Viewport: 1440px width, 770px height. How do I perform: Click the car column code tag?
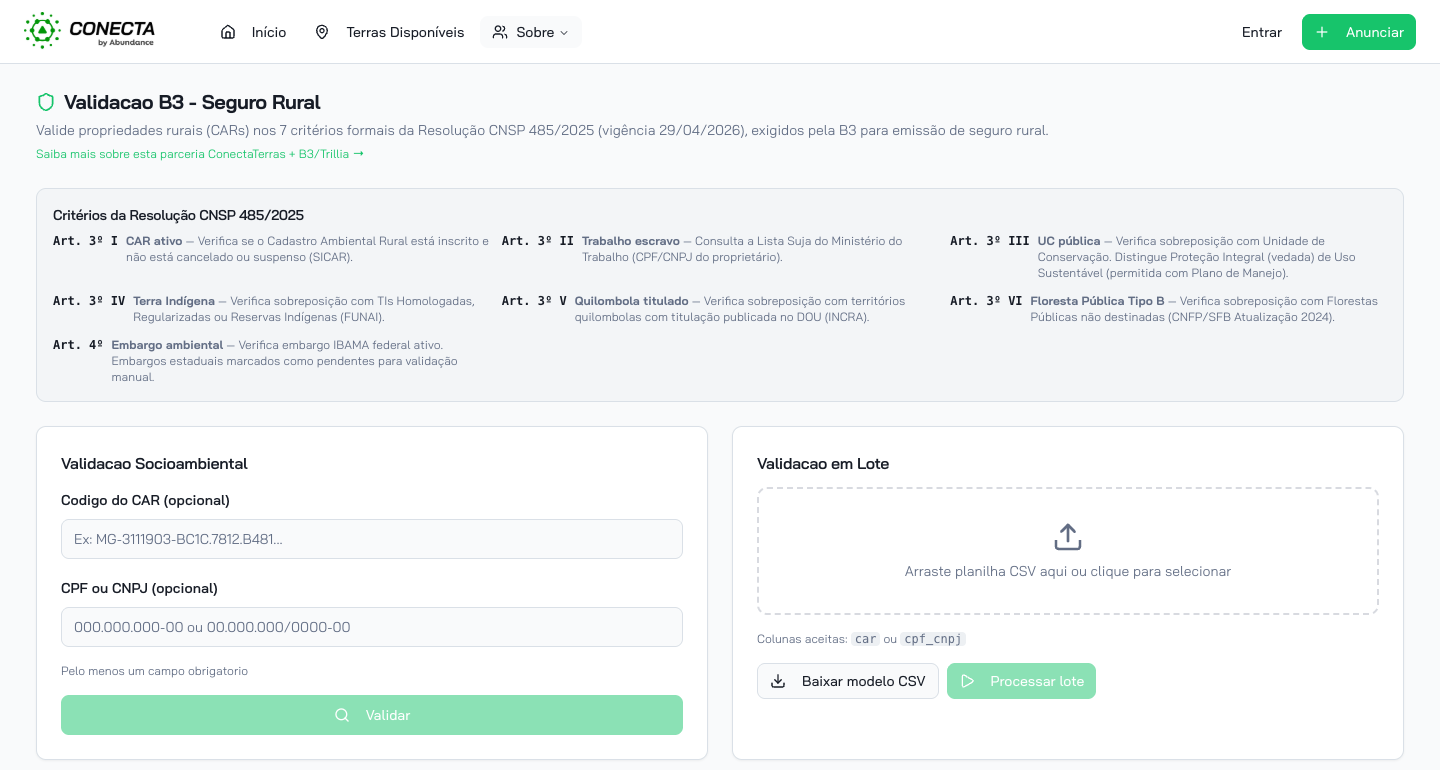click(x=866, y=639)
